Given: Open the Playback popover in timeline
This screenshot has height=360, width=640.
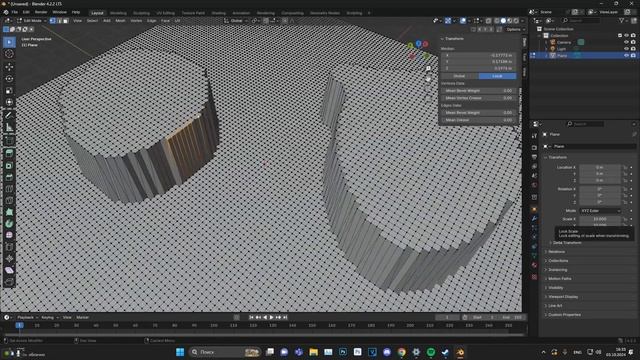Looking at the screenshot, I should (27, 317).
